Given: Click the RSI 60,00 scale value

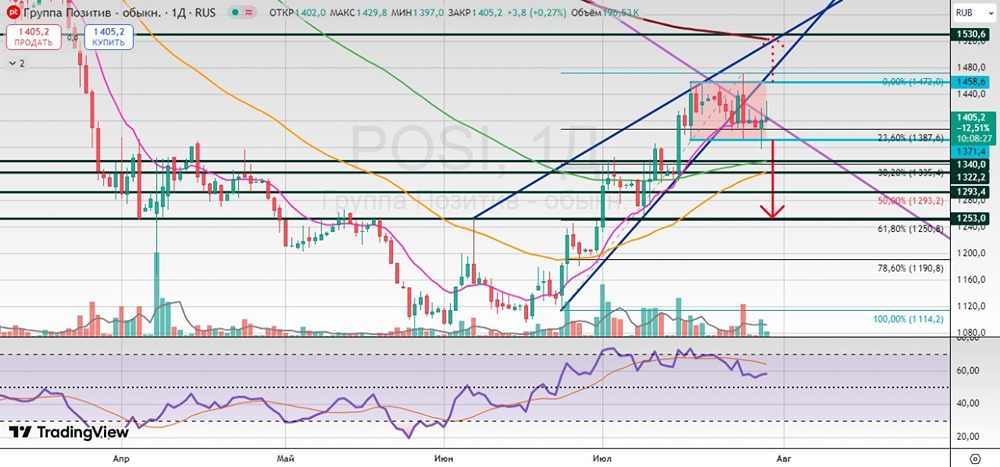Looking at the screenshot, I should pyautogui.click(x=968, y=371).
